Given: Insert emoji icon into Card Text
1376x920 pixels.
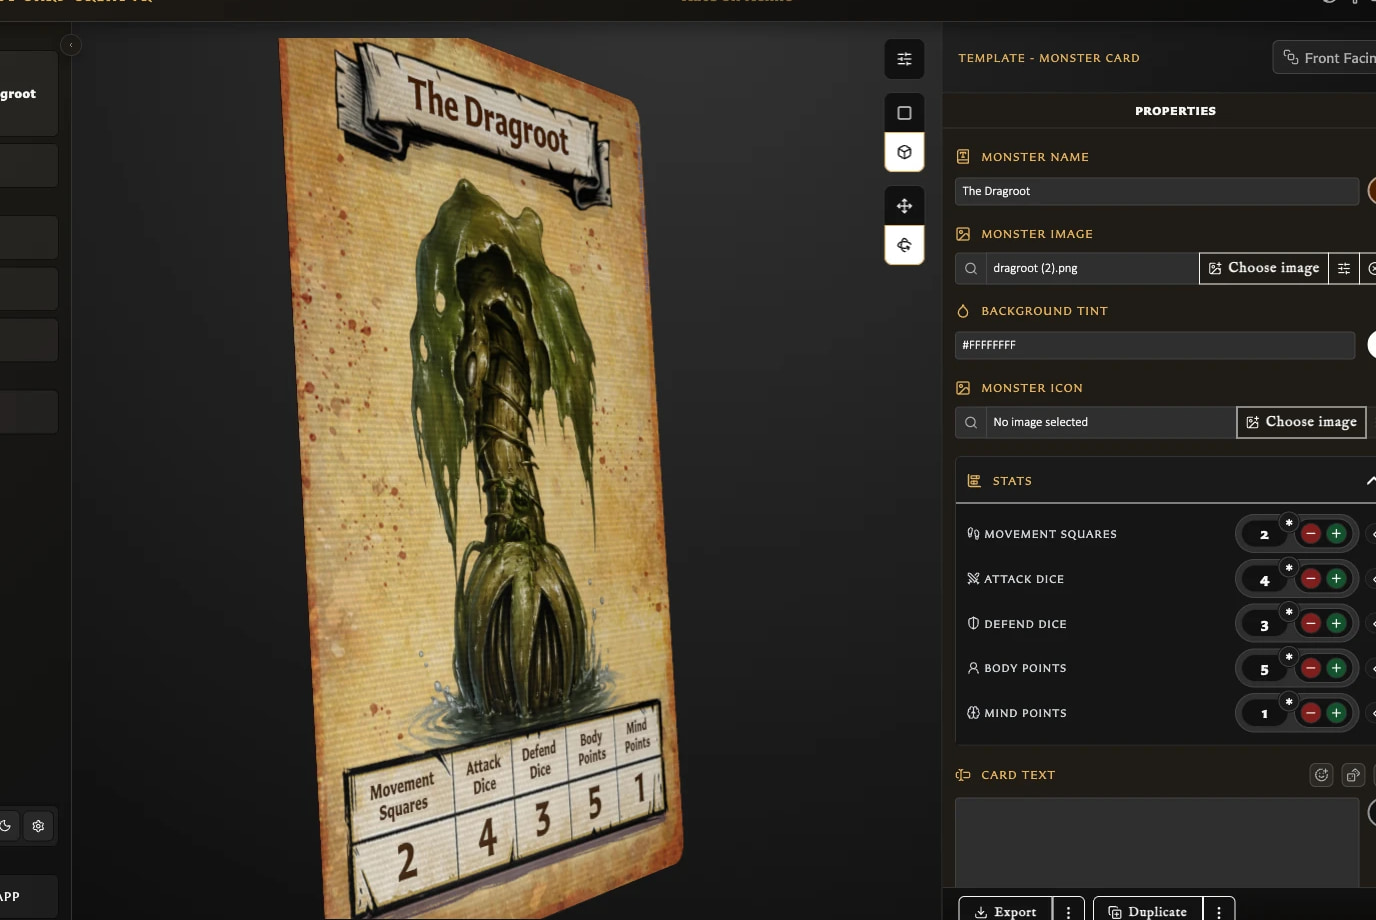Looking at the screenshot, I should click(1321, 775).
